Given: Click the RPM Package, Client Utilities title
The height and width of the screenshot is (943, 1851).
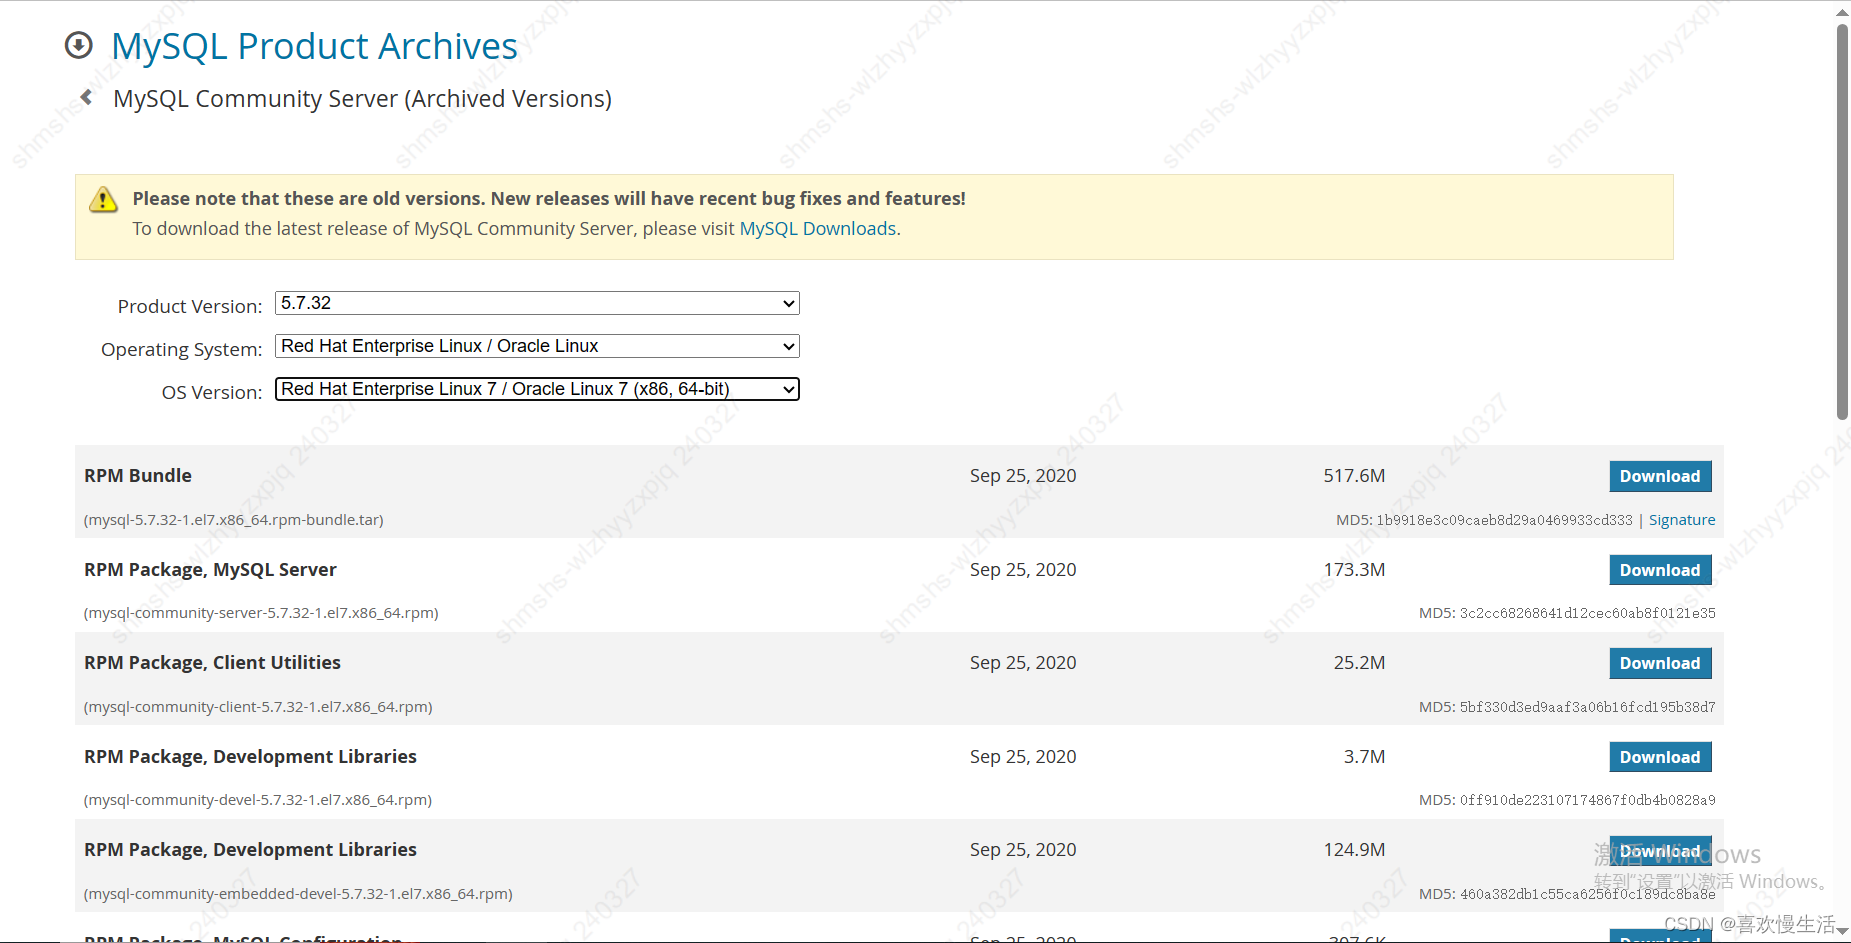Looking at the screenshot, I should [x=212, y=663].
